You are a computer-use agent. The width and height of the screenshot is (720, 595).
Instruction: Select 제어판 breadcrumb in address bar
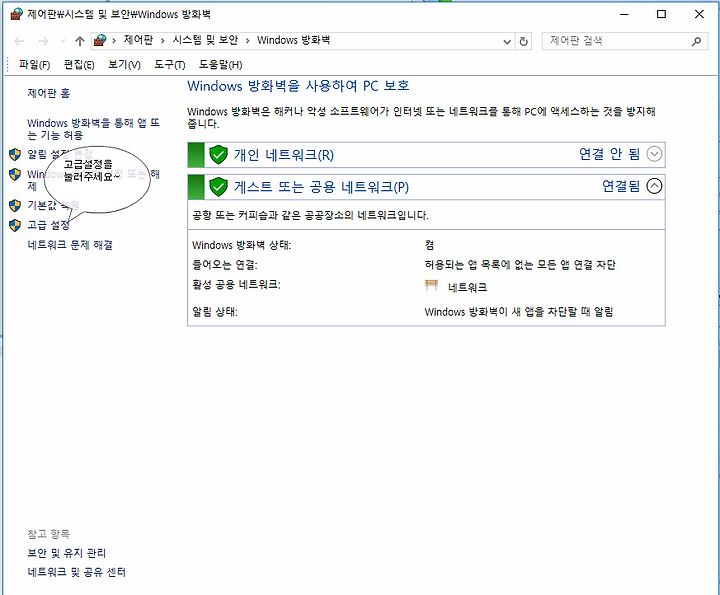[x=138, y=40]
